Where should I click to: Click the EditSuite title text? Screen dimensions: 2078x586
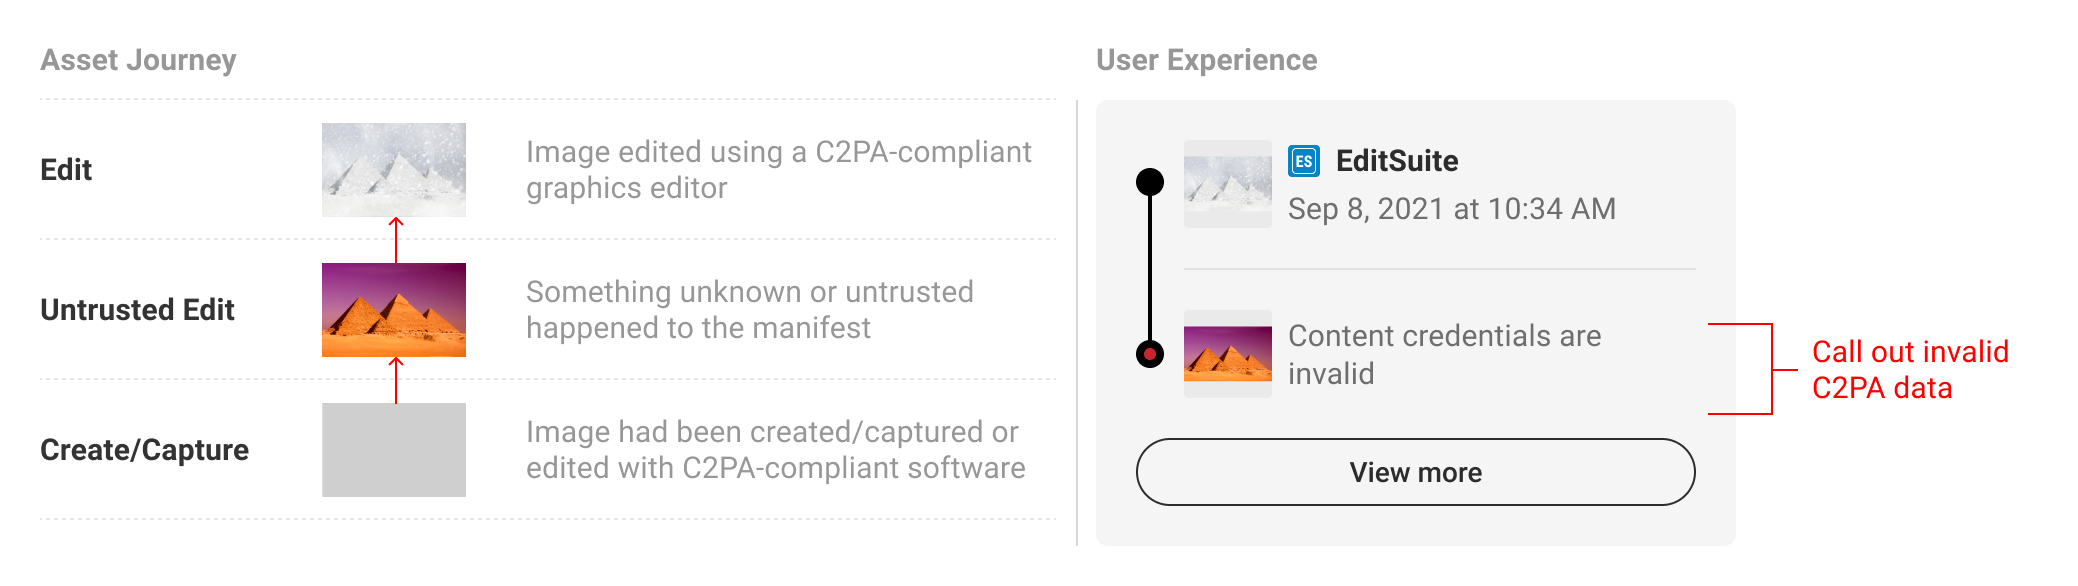[x=1397, y=161]
